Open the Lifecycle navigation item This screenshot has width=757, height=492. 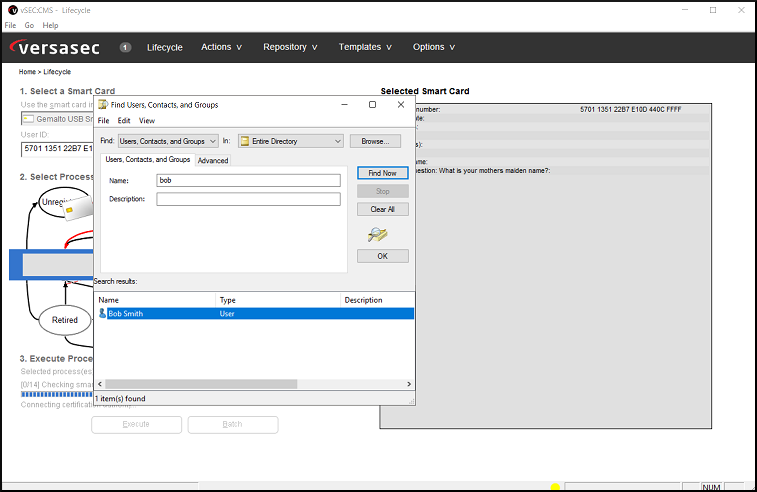point(165,47)
